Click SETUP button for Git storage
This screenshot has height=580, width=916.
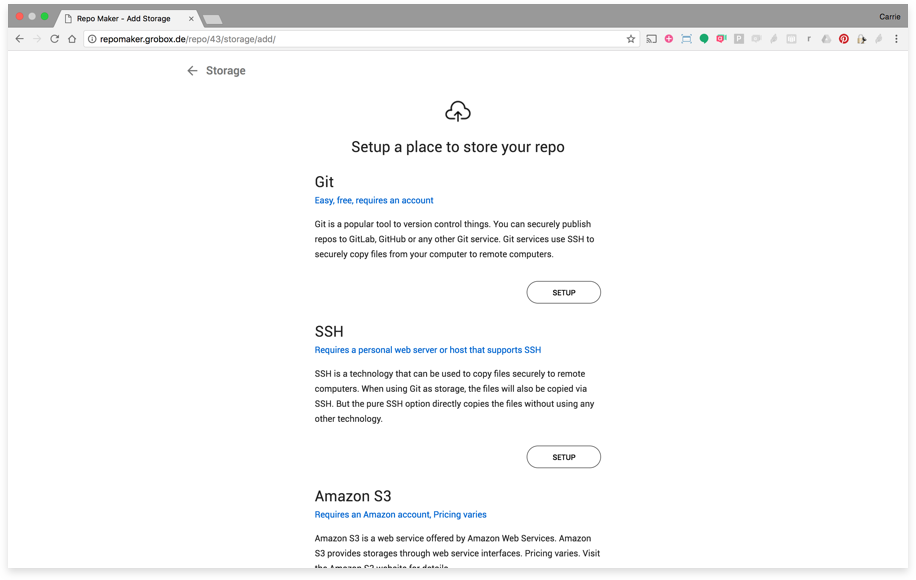pos(563,292)
